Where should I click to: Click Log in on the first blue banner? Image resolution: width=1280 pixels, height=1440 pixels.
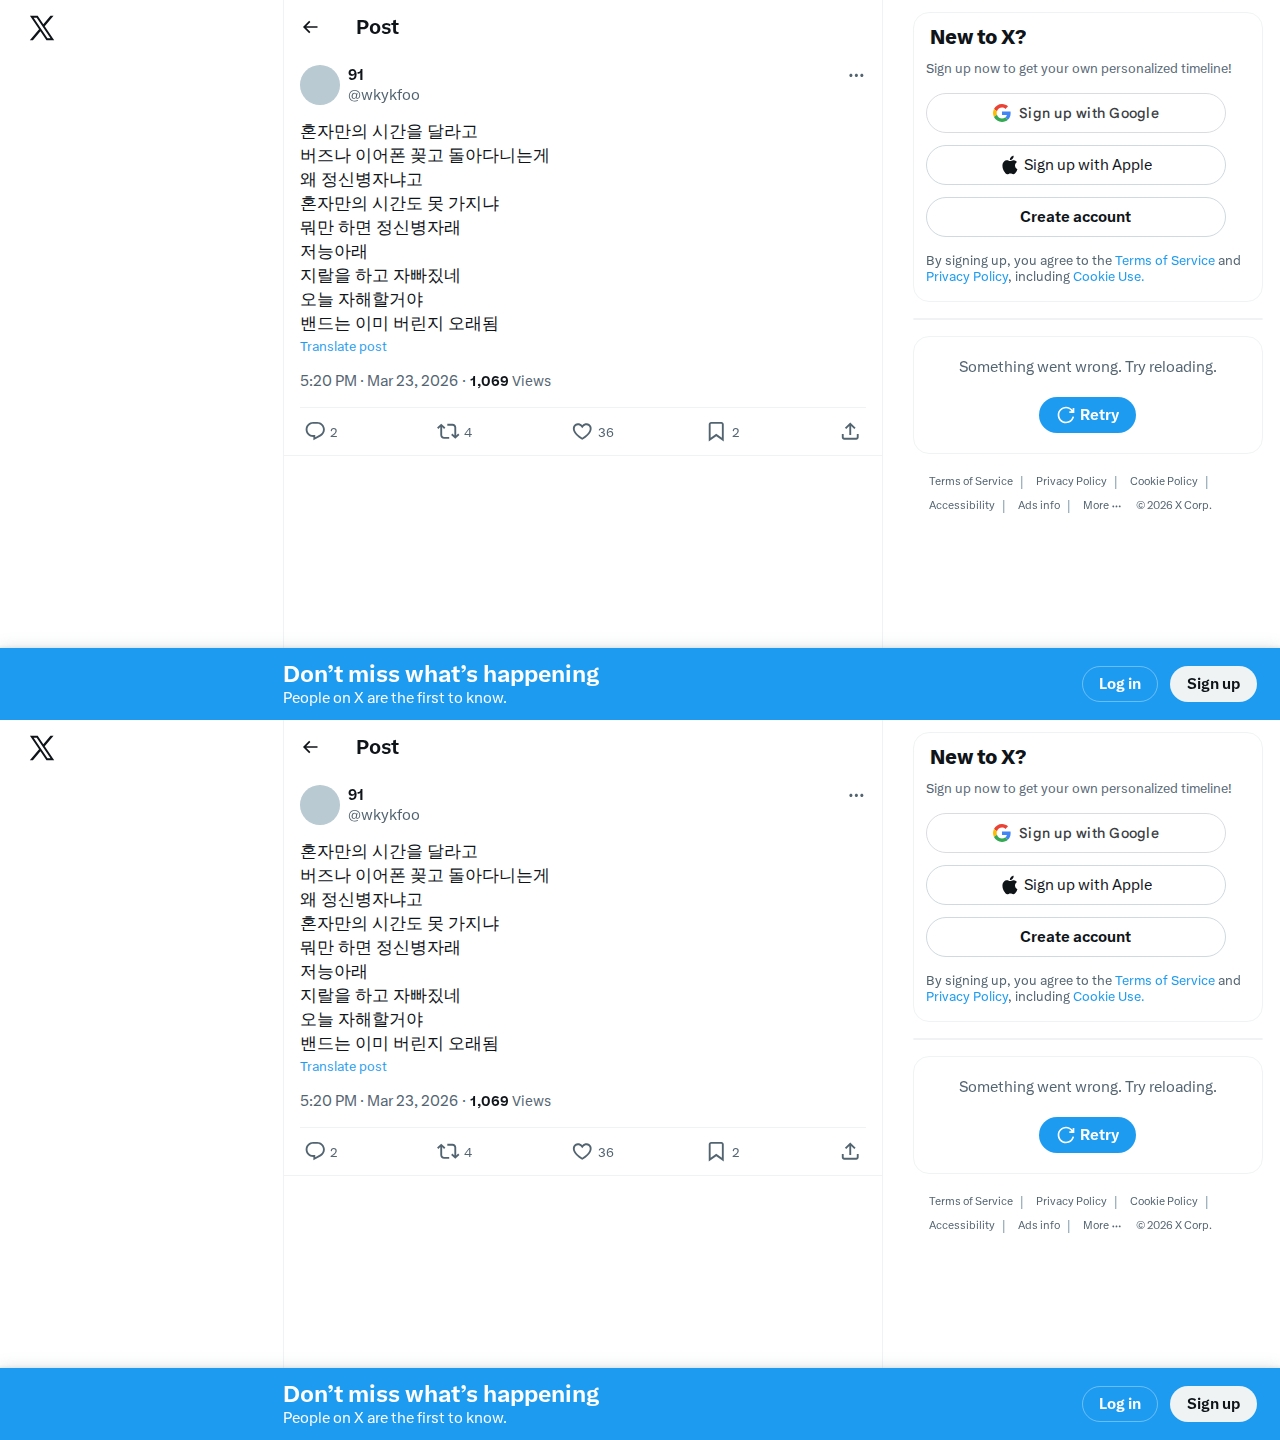[x=1120, y=684]
